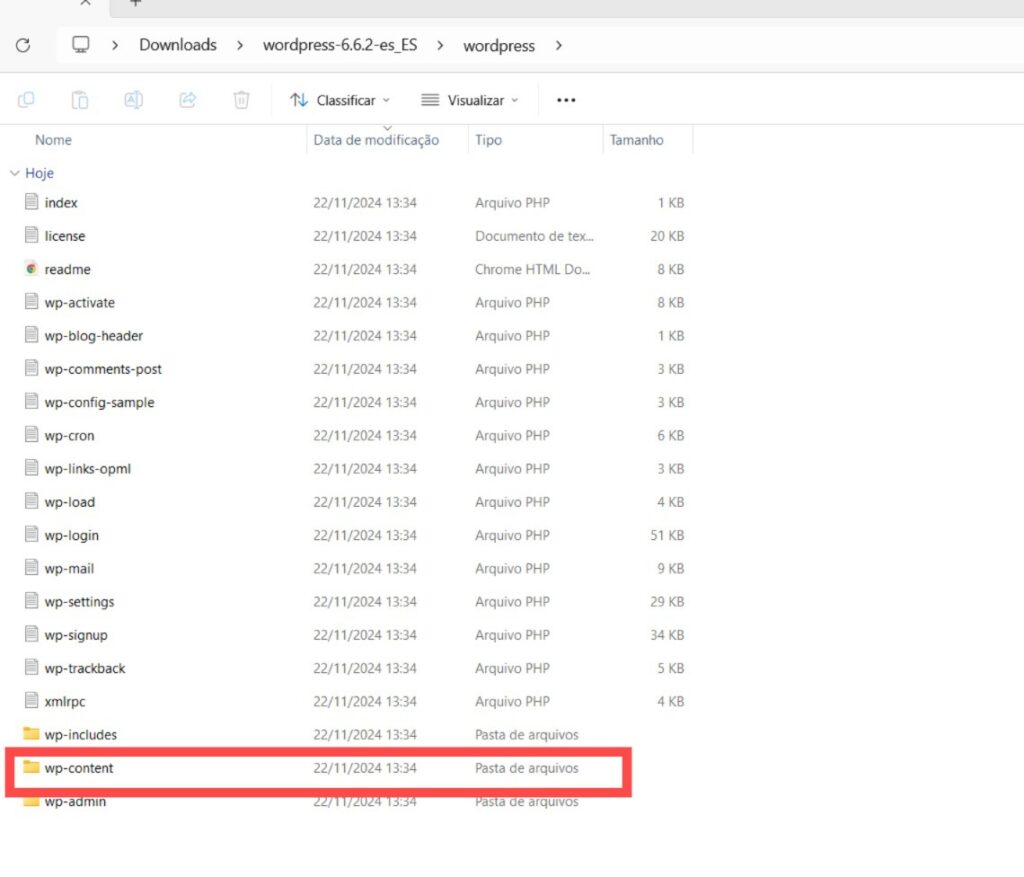Screen dimensions: 1024x877
Task: Click the Copy icon in toolbar
Action: [x=27, y=100]
